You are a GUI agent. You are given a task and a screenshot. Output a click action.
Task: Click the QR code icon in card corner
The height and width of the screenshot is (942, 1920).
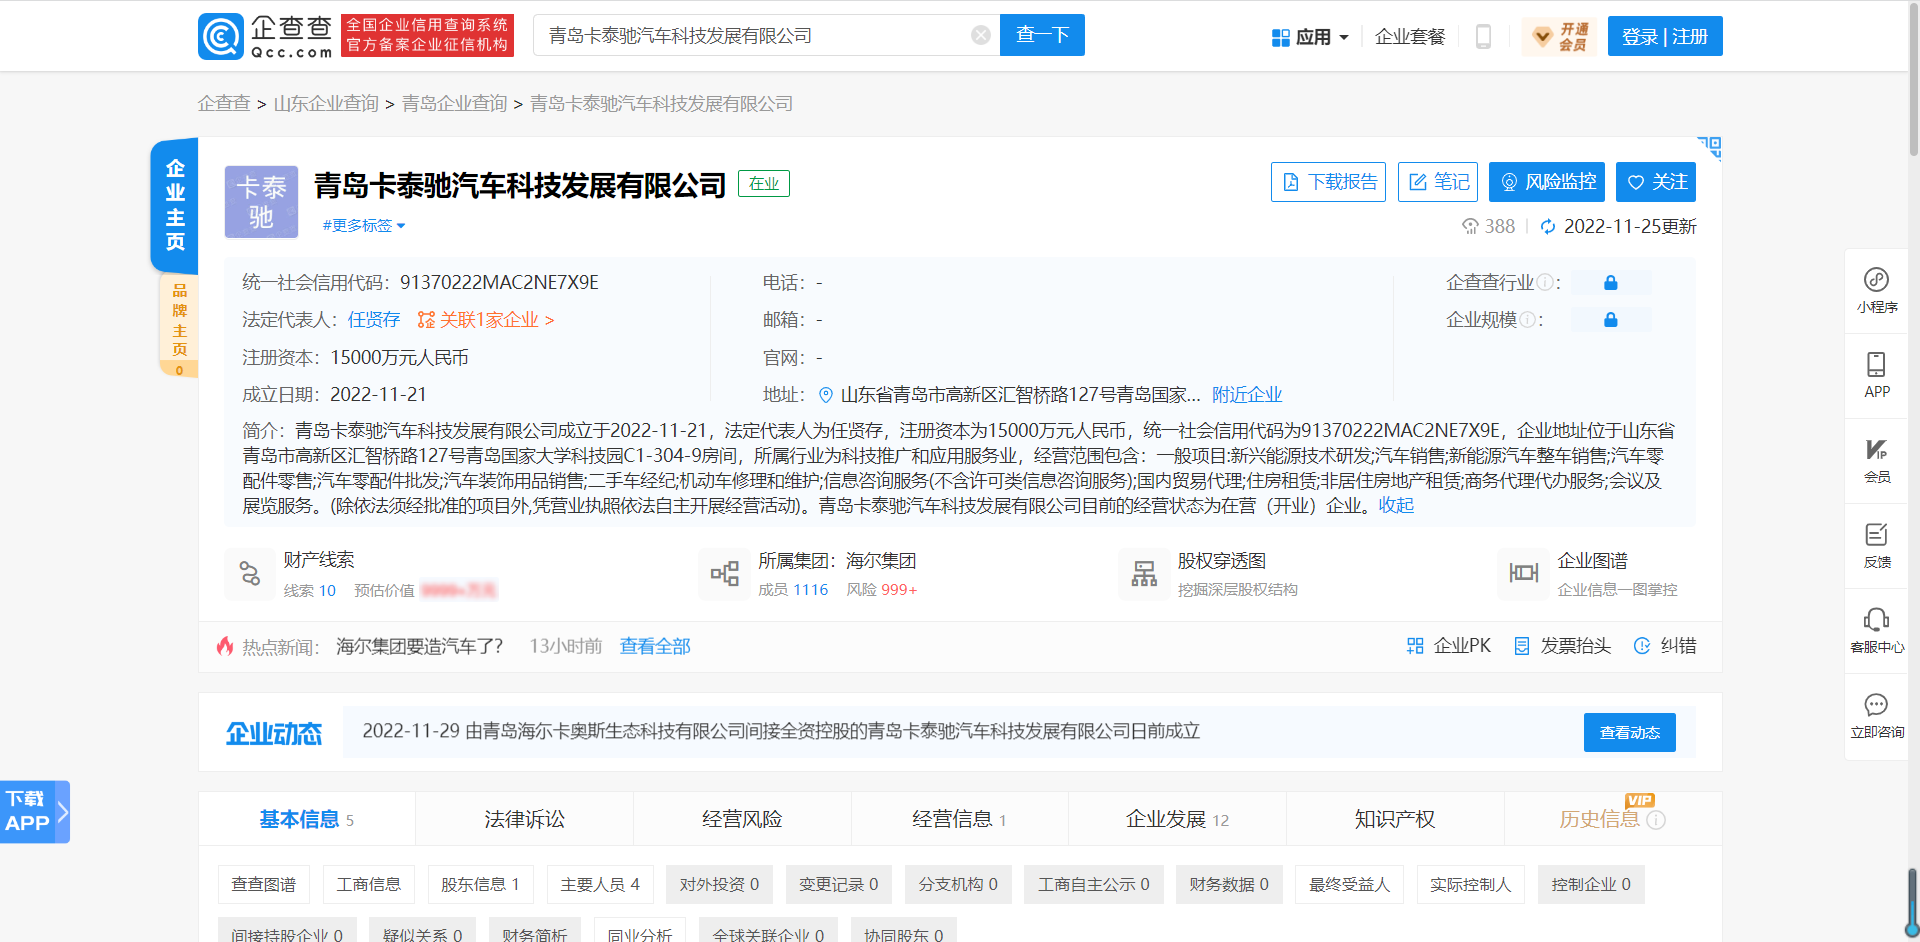tap(1709, 148)
